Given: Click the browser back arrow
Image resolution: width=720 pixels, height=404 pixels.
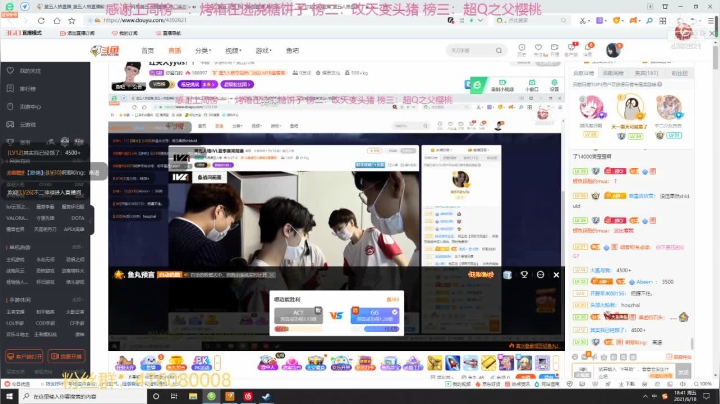Looking at the screenshot, I should click(x=10, y=21).
